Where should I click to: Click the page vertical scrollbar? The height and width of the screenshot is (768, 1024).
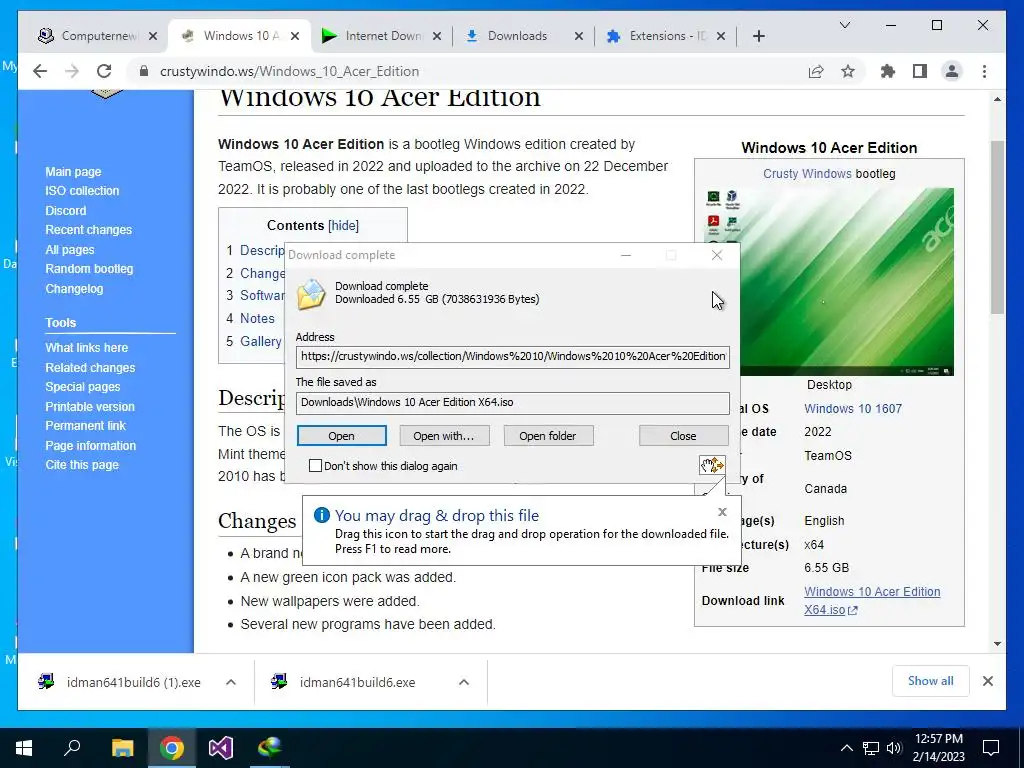[997, 226]
